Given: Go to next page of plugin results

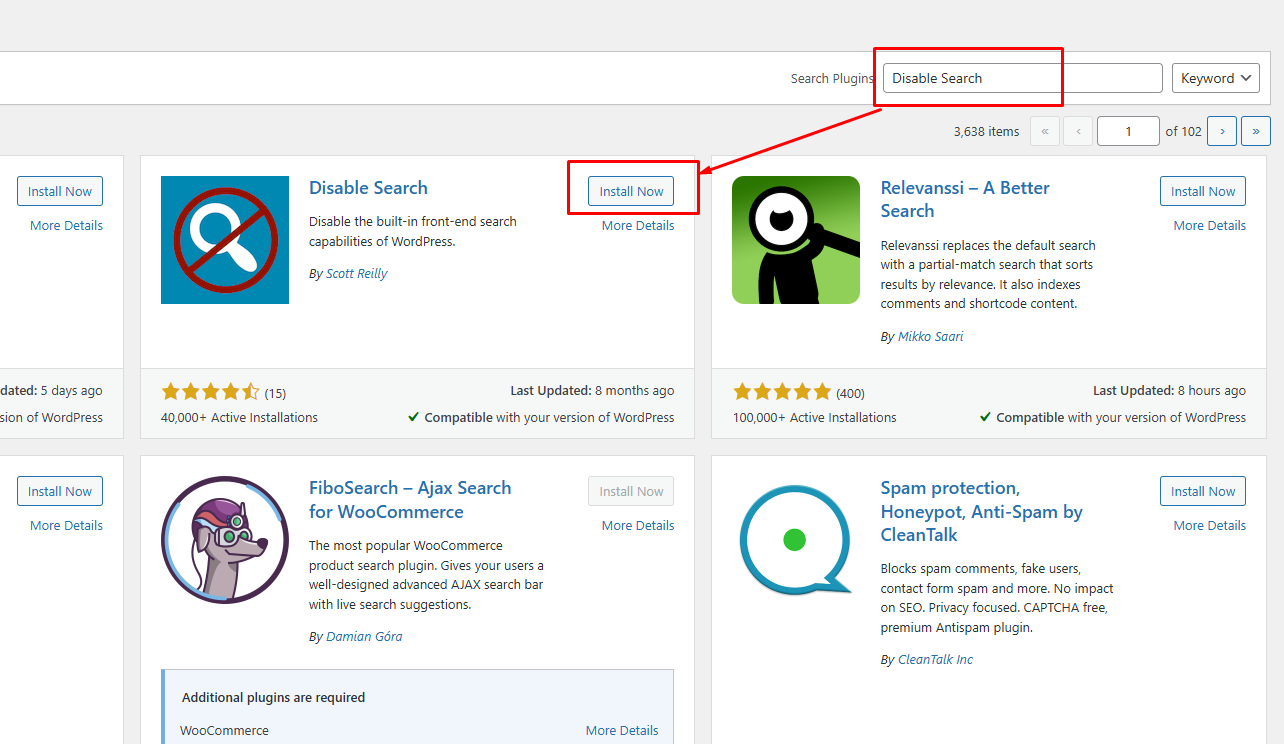Looking at the screenshot, I should coord(1222,131).
